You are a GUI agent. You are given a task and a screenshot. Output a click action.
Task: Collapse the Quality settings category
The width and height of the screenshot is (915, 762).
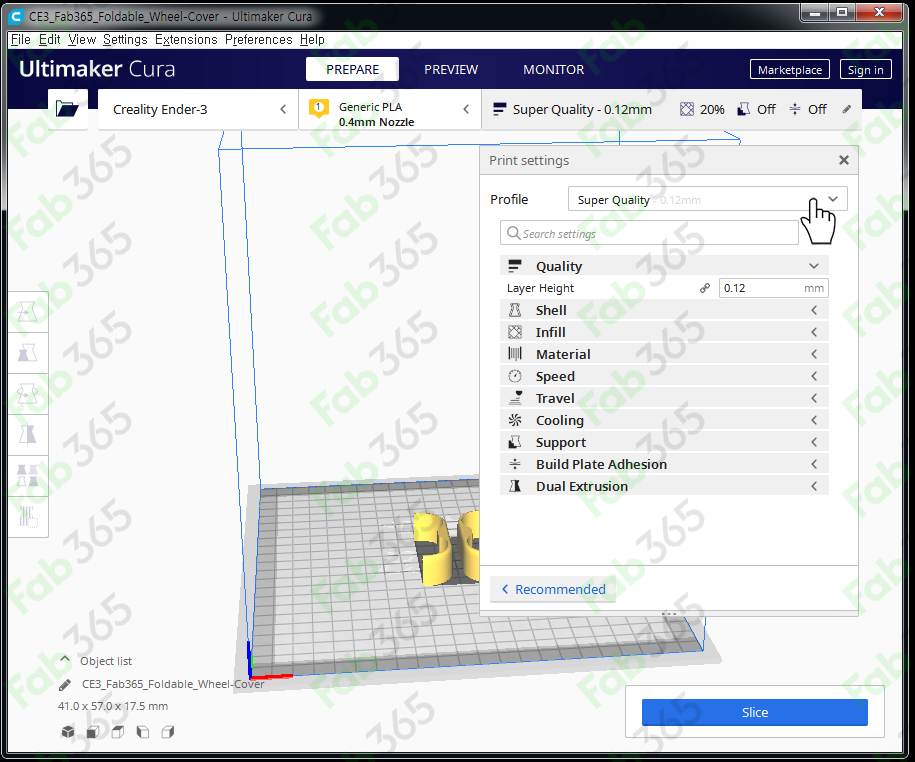664,266
